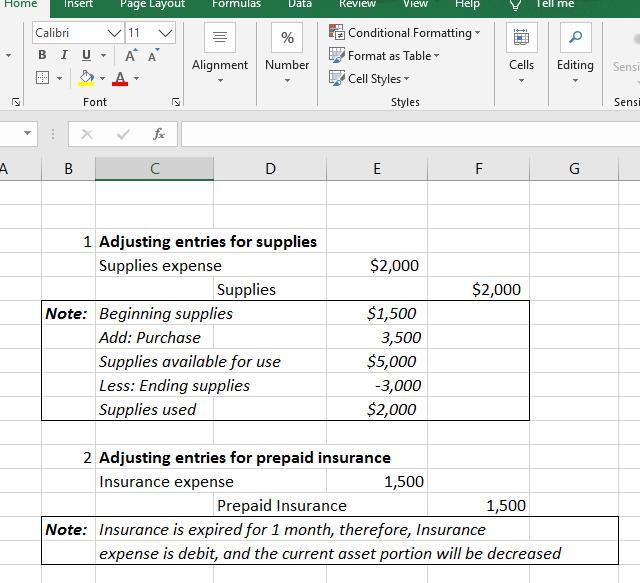640x583 pixels.
Task: Open borders dropdown arrow
Action: coord(60,78)
